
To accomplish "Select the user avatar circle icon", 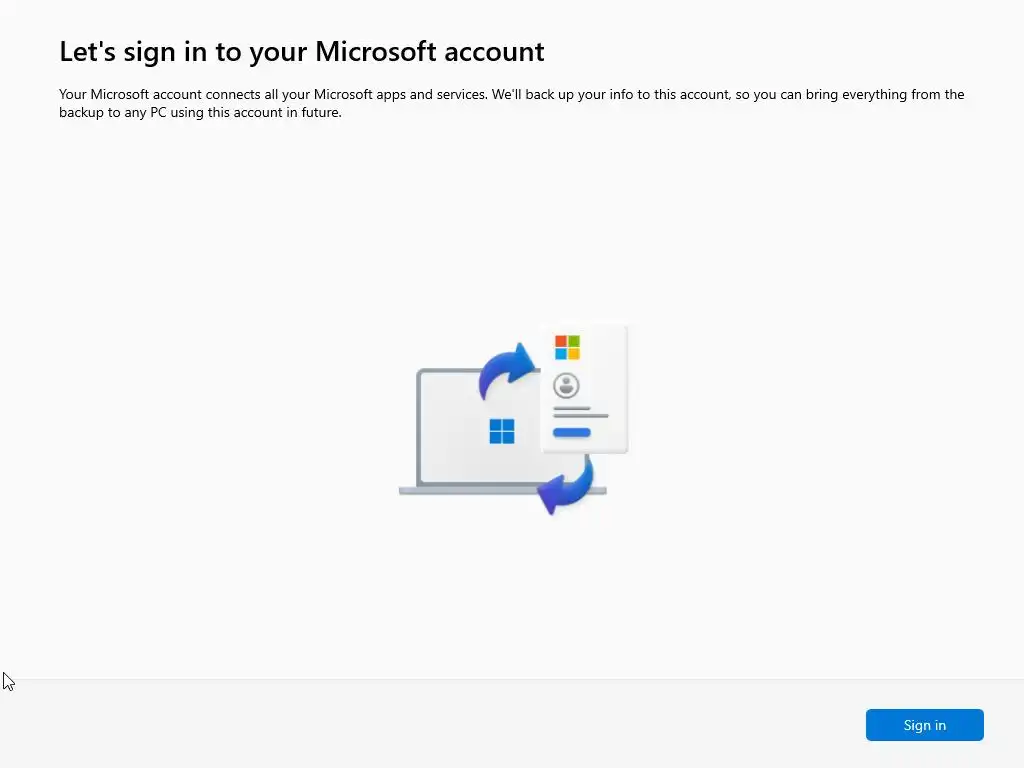I will point(566,385).
